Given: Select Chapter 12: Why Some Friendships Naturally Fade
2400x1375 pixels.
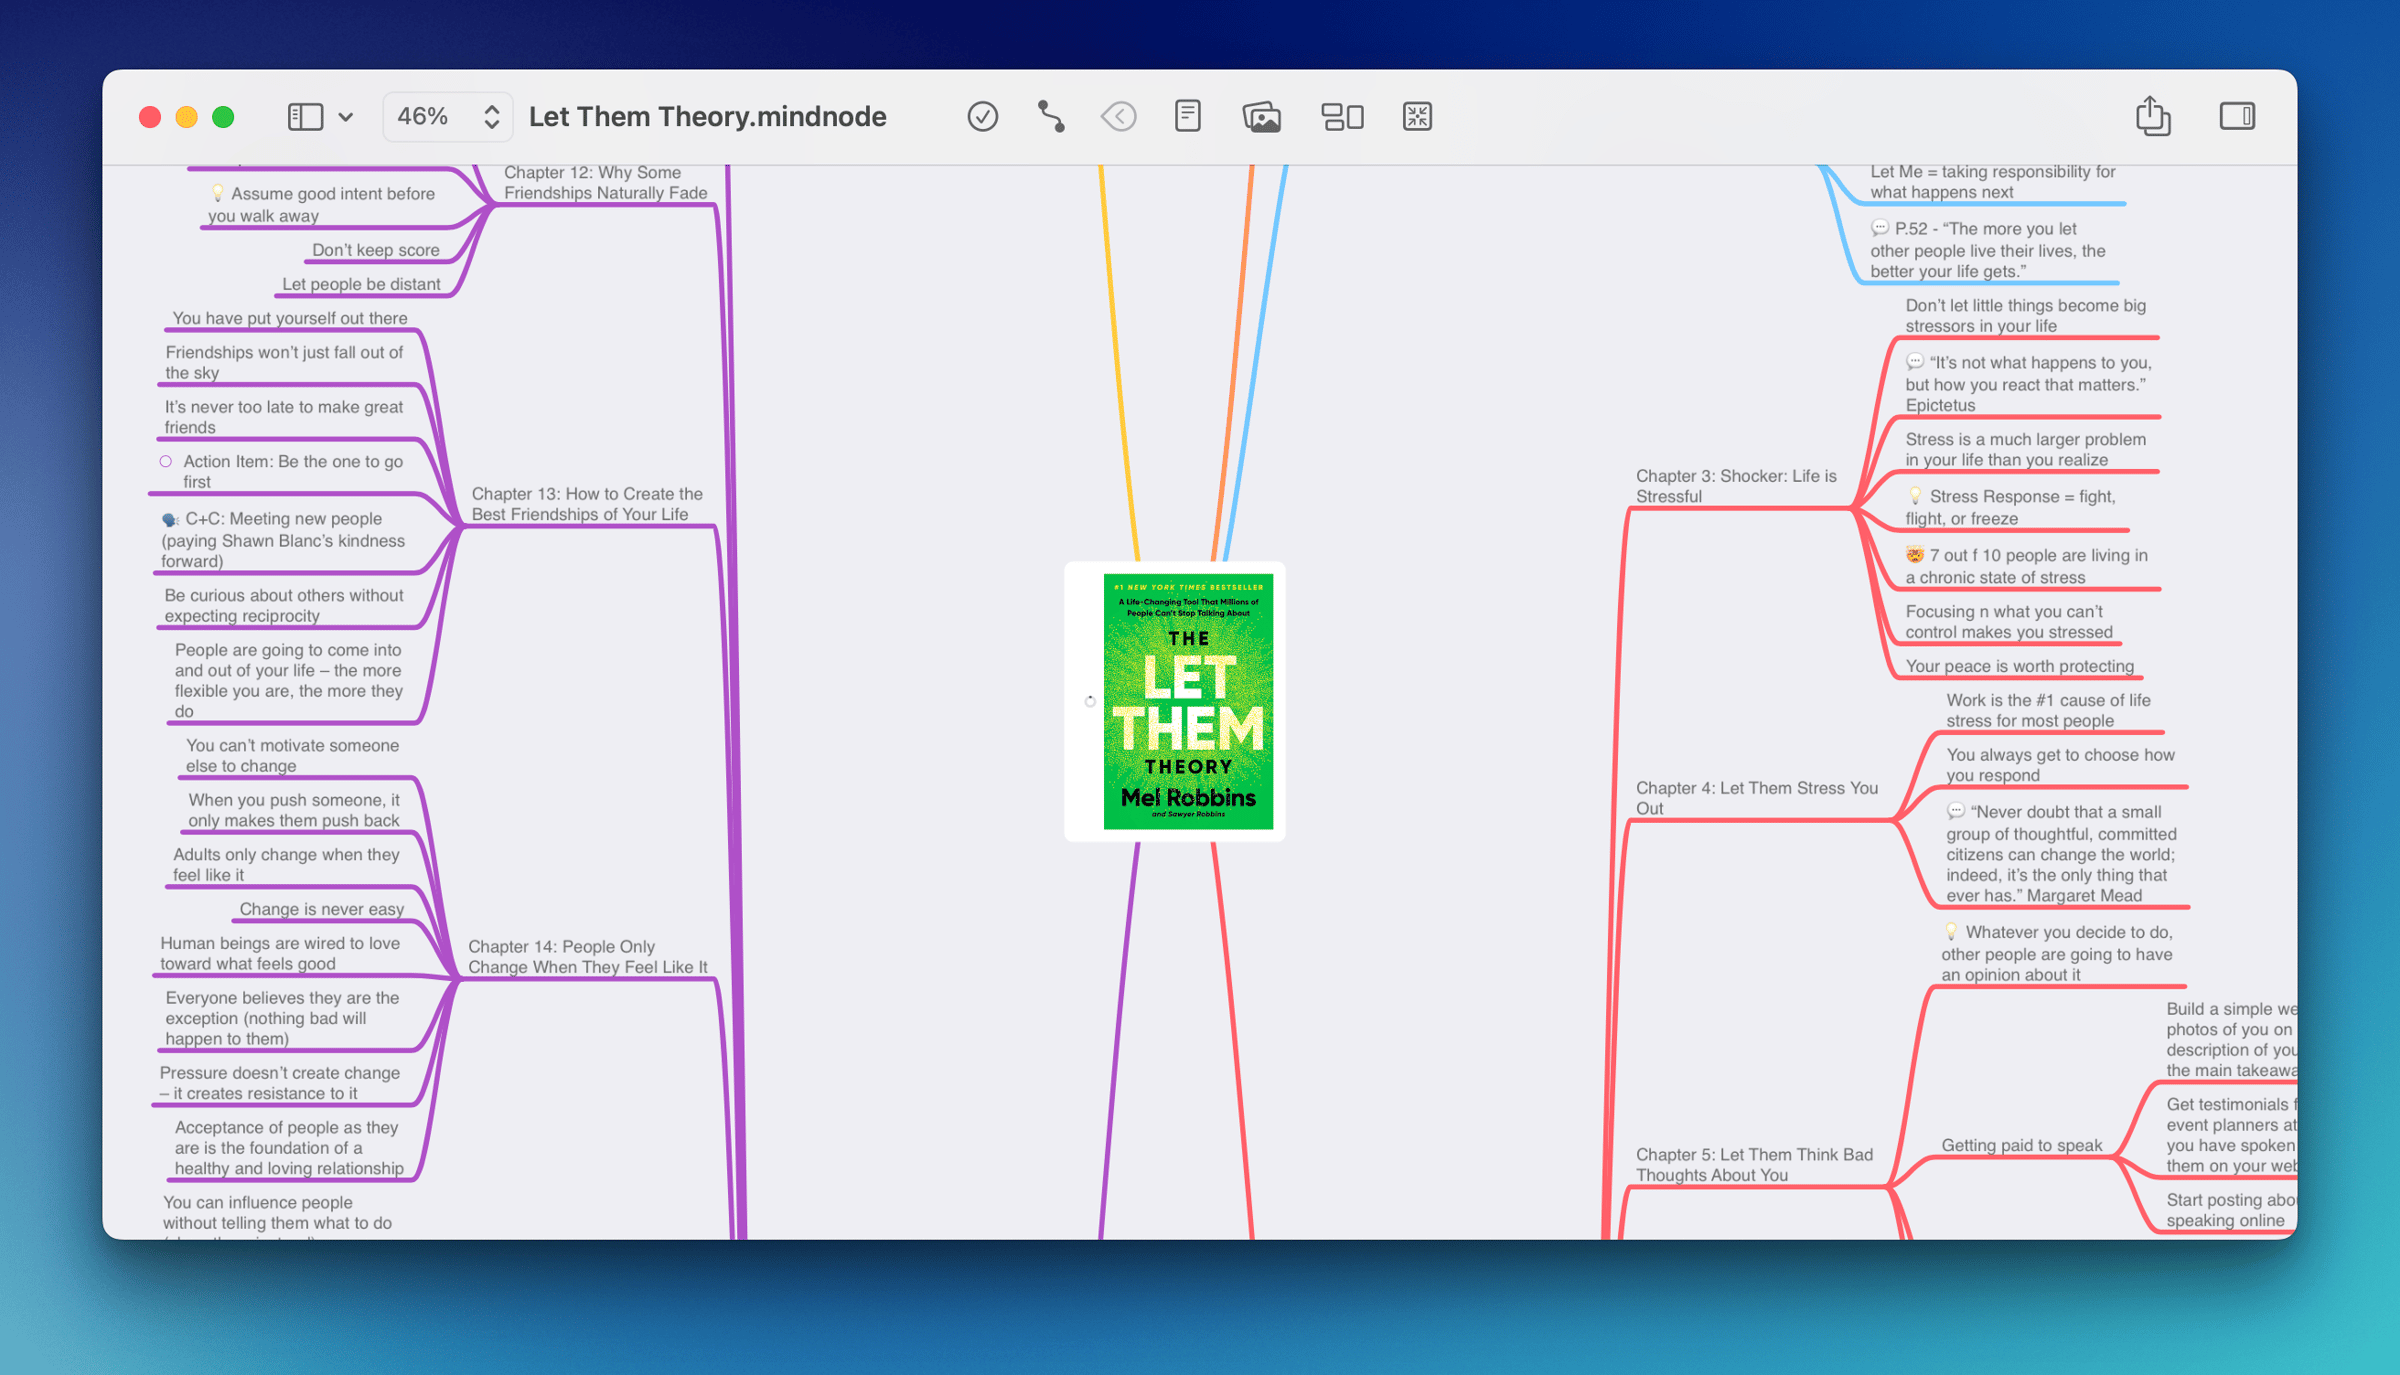Looking at the screenshot, I should coord(605,183).
